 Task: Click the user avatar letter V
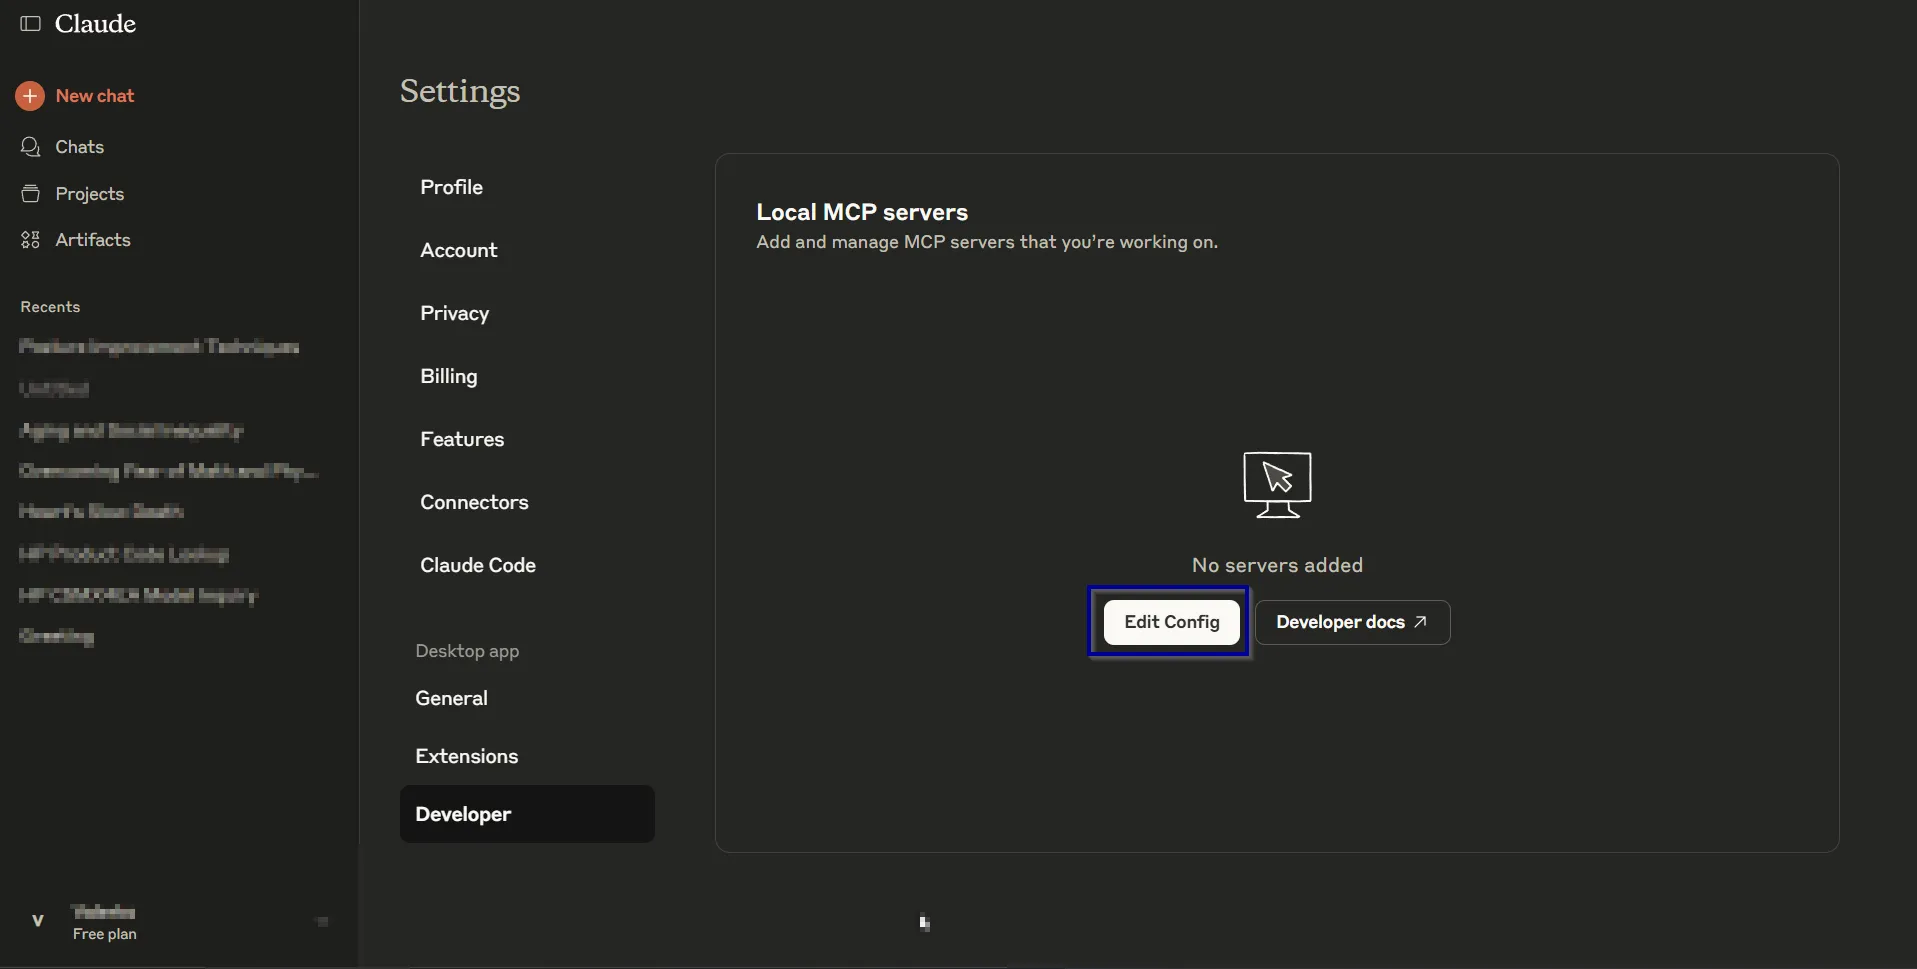[x=38, y=921]
